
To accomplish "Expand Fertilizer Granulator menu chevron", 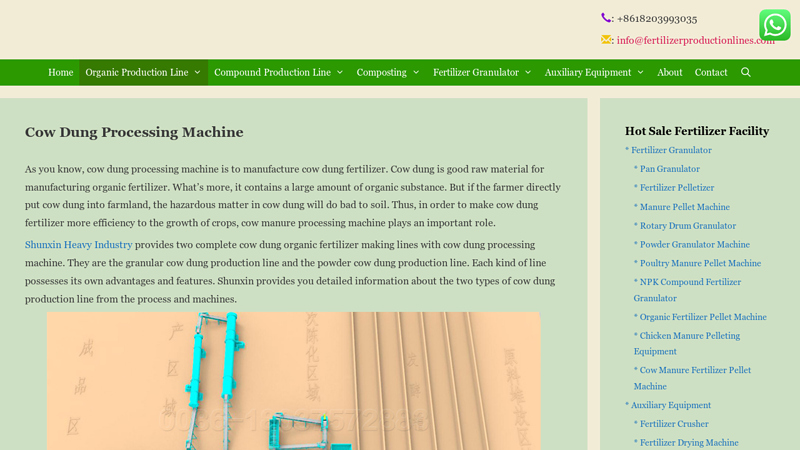I will pos(528,72).
